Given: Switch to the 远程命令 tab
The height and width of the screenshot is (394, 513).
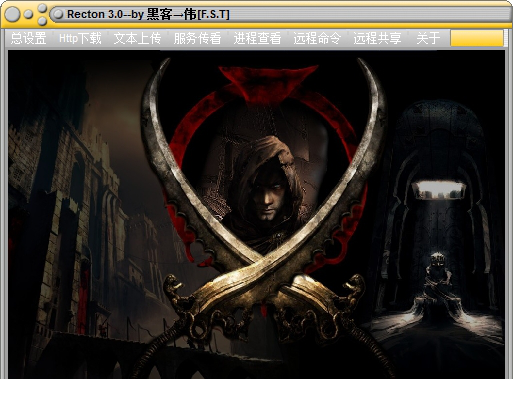Looking at the screenshot, I should (x=317, y=38).
